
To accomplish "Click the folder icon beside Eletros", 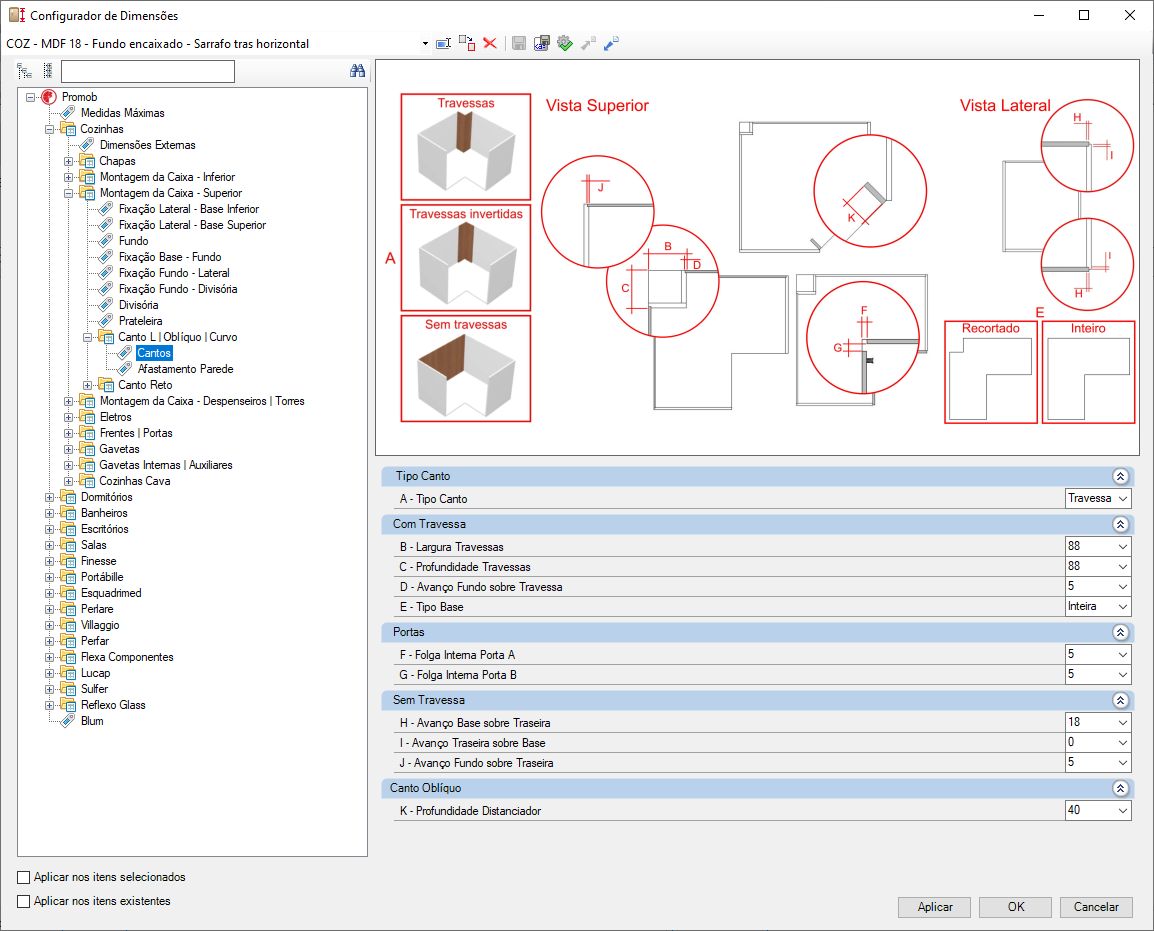I will 88,417.
